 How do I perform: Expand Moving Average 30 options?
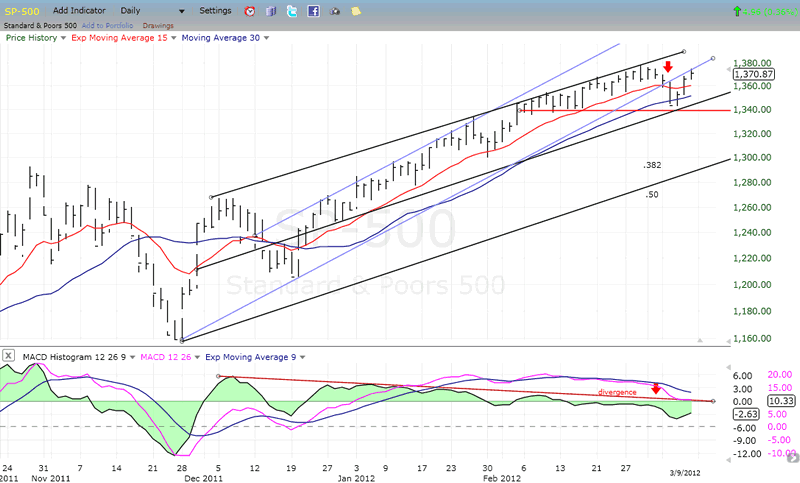pyautogui.click(x=266, y=38)
